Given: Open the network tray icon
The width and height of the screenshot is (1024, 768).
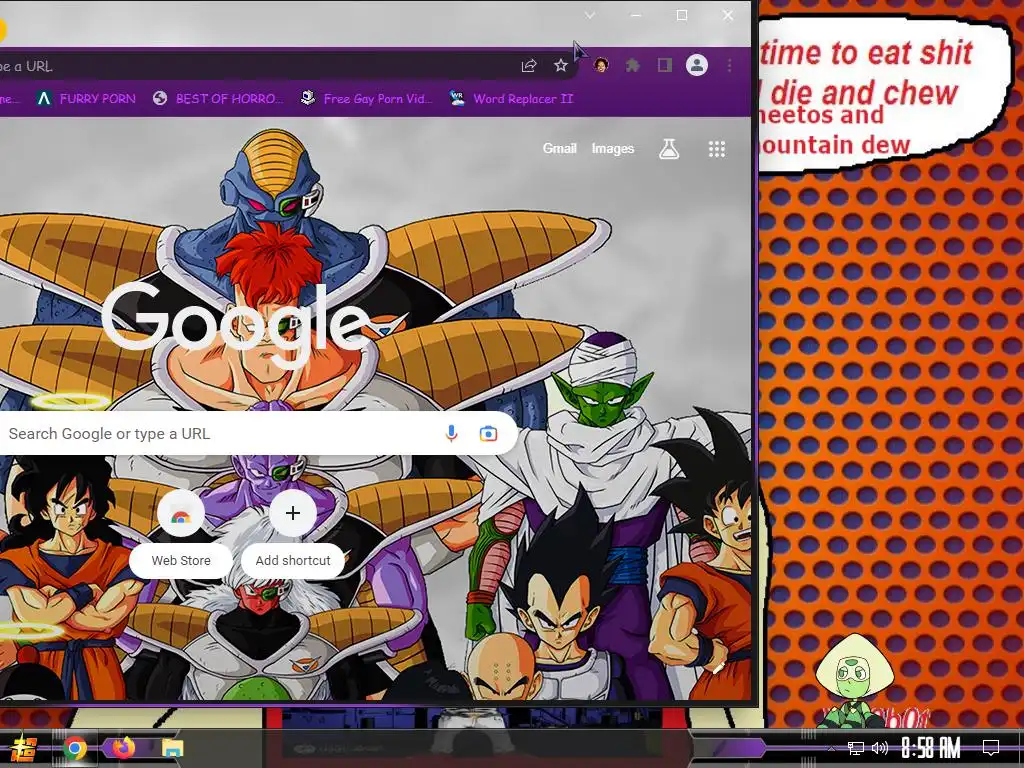Looking at the screenshot, I should click(x=856, y=748).
